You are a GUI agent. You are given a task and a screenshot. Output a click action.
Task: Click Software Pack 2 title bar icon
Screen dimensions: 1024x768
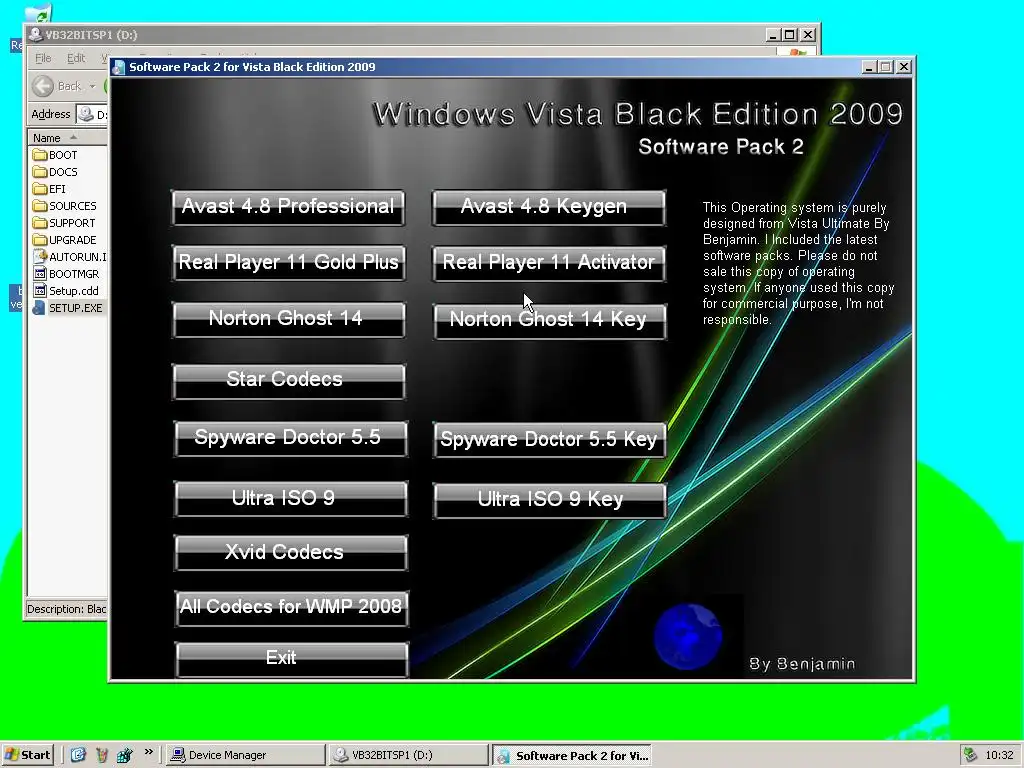coord(119,67)
